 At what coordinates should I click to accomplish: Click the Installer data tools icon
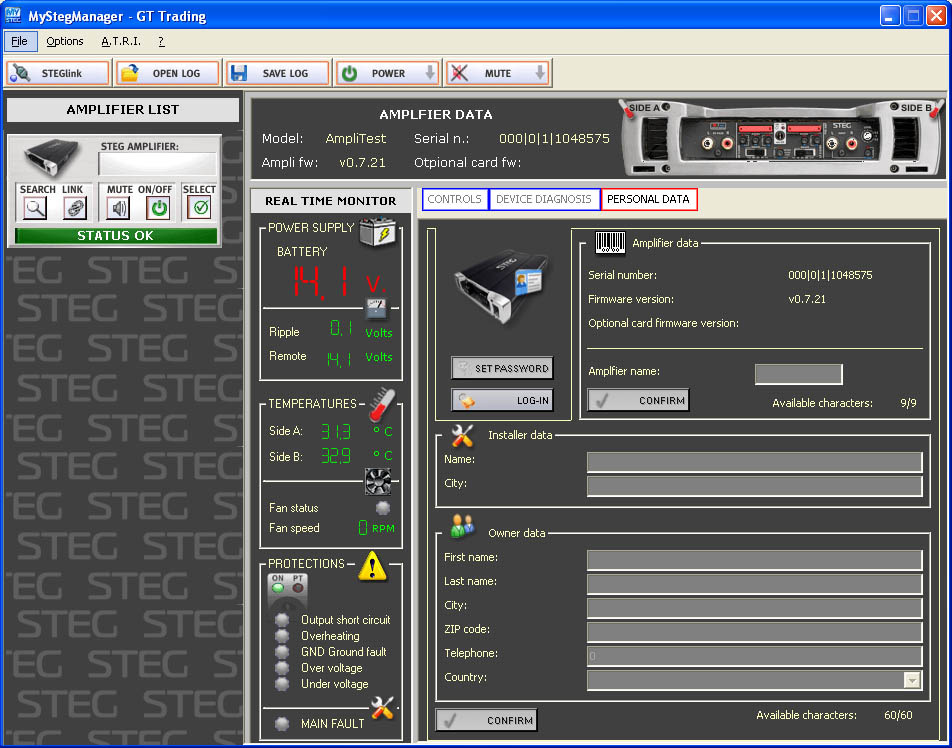[x=463, y=435]
